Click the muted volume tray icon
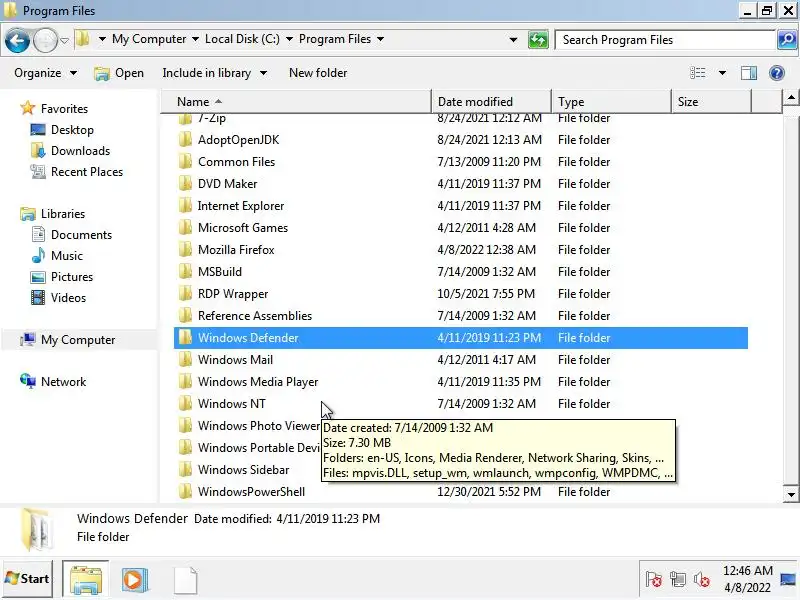This screenshot has height=600, width=800. (x=702, y=580)
